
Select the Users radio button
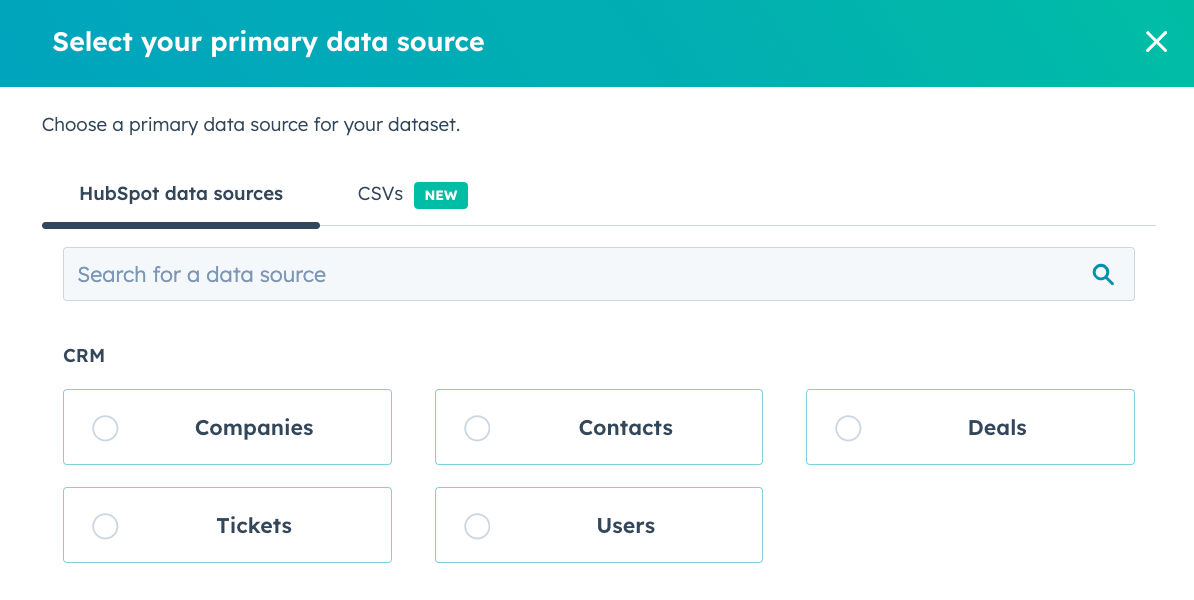pos(477,526)
